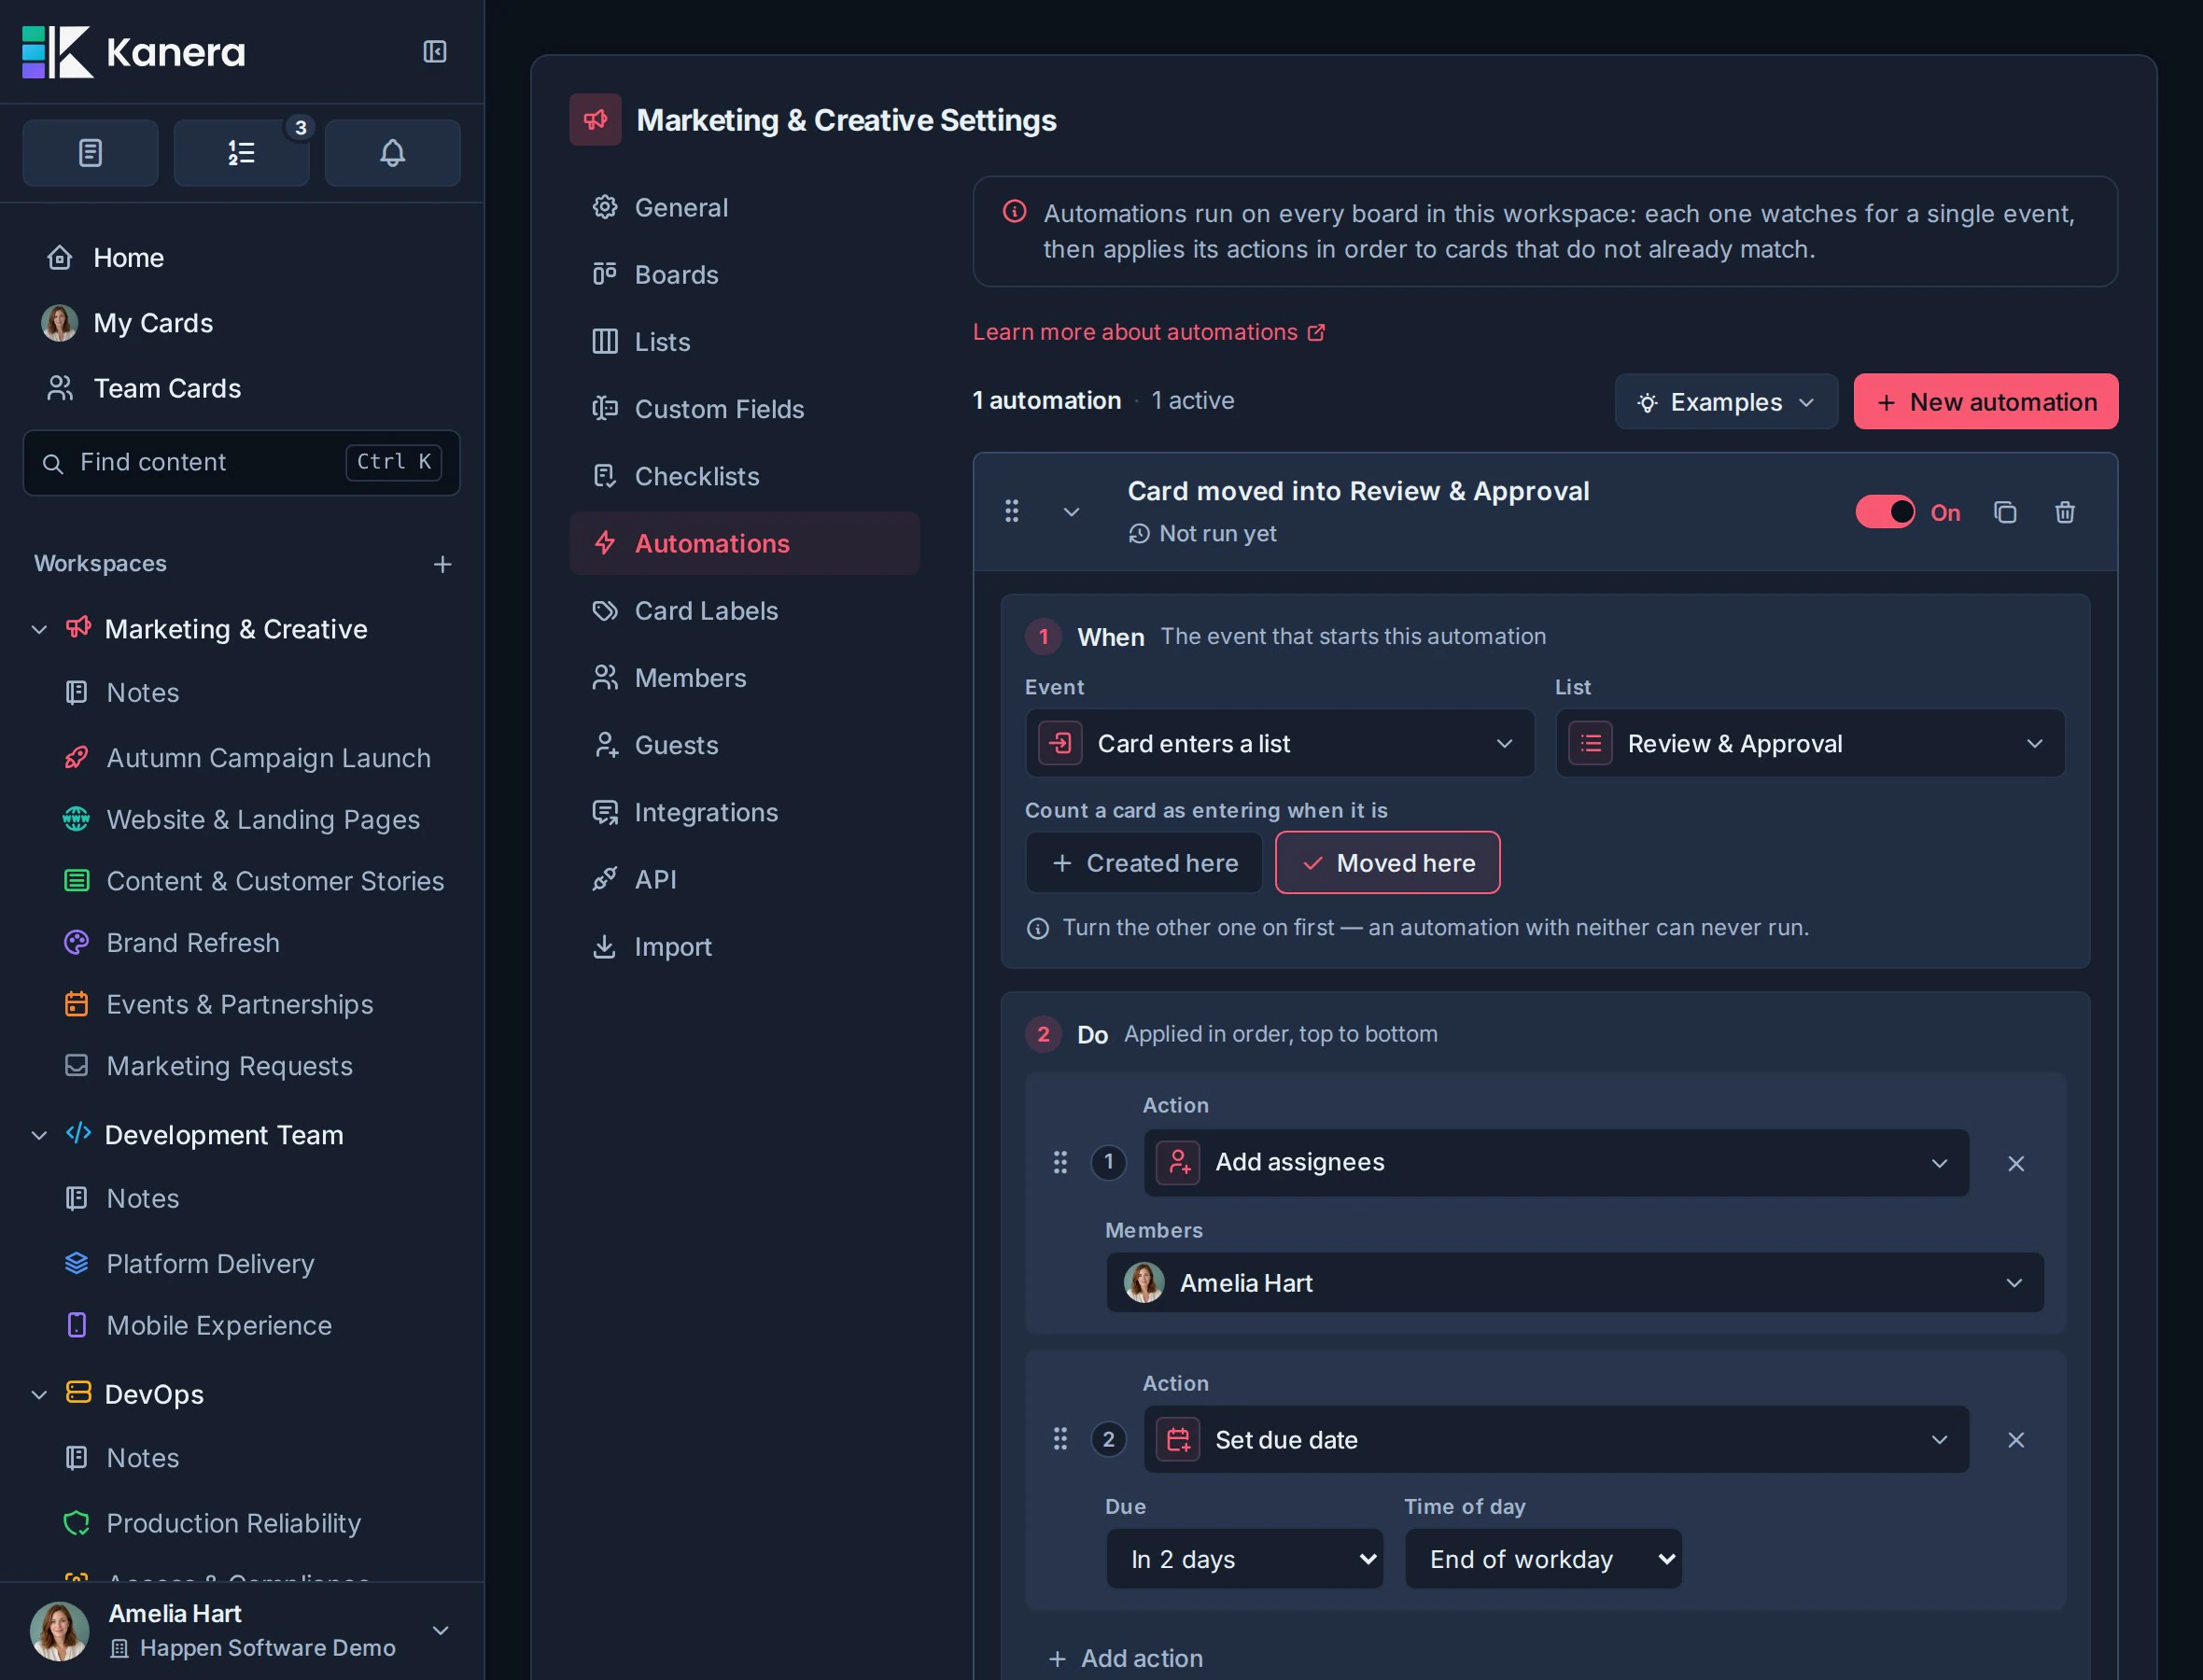Open the Due dropdown In 2 days
The image size is (2203, 1680).
click(1244, 1559)
